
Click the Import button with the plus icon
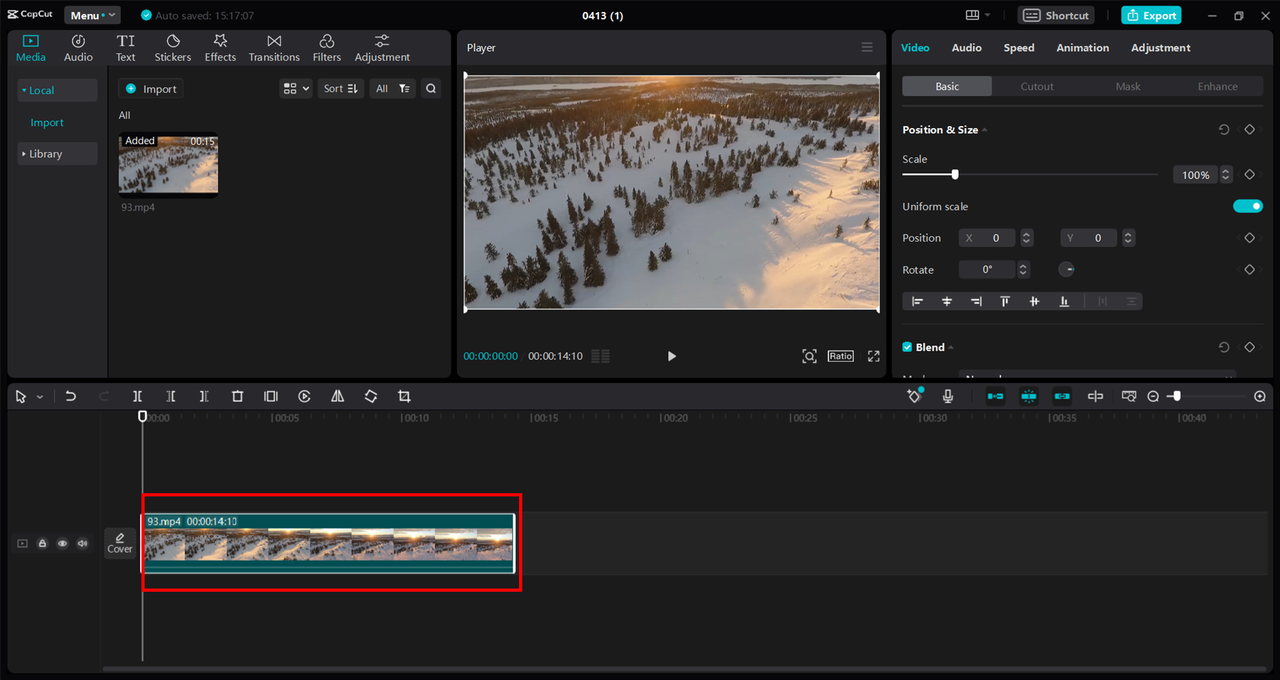click(x=151, y=88)
